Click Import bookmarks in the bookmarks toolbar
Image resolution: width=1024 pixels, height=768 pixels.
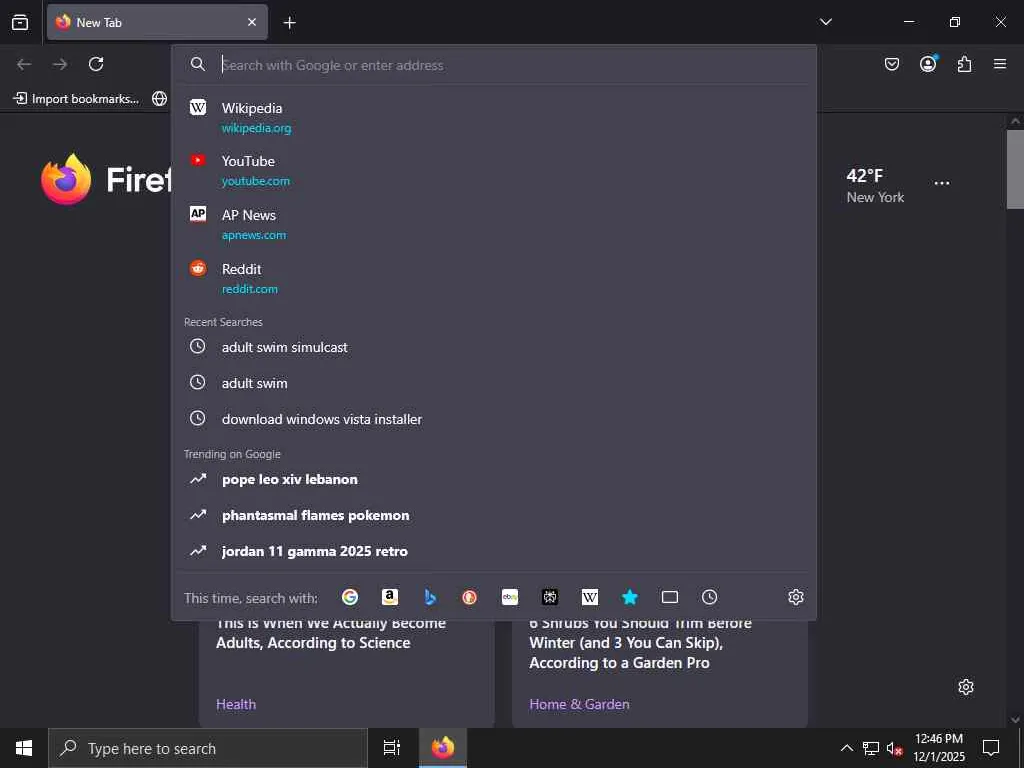(76, 99)
